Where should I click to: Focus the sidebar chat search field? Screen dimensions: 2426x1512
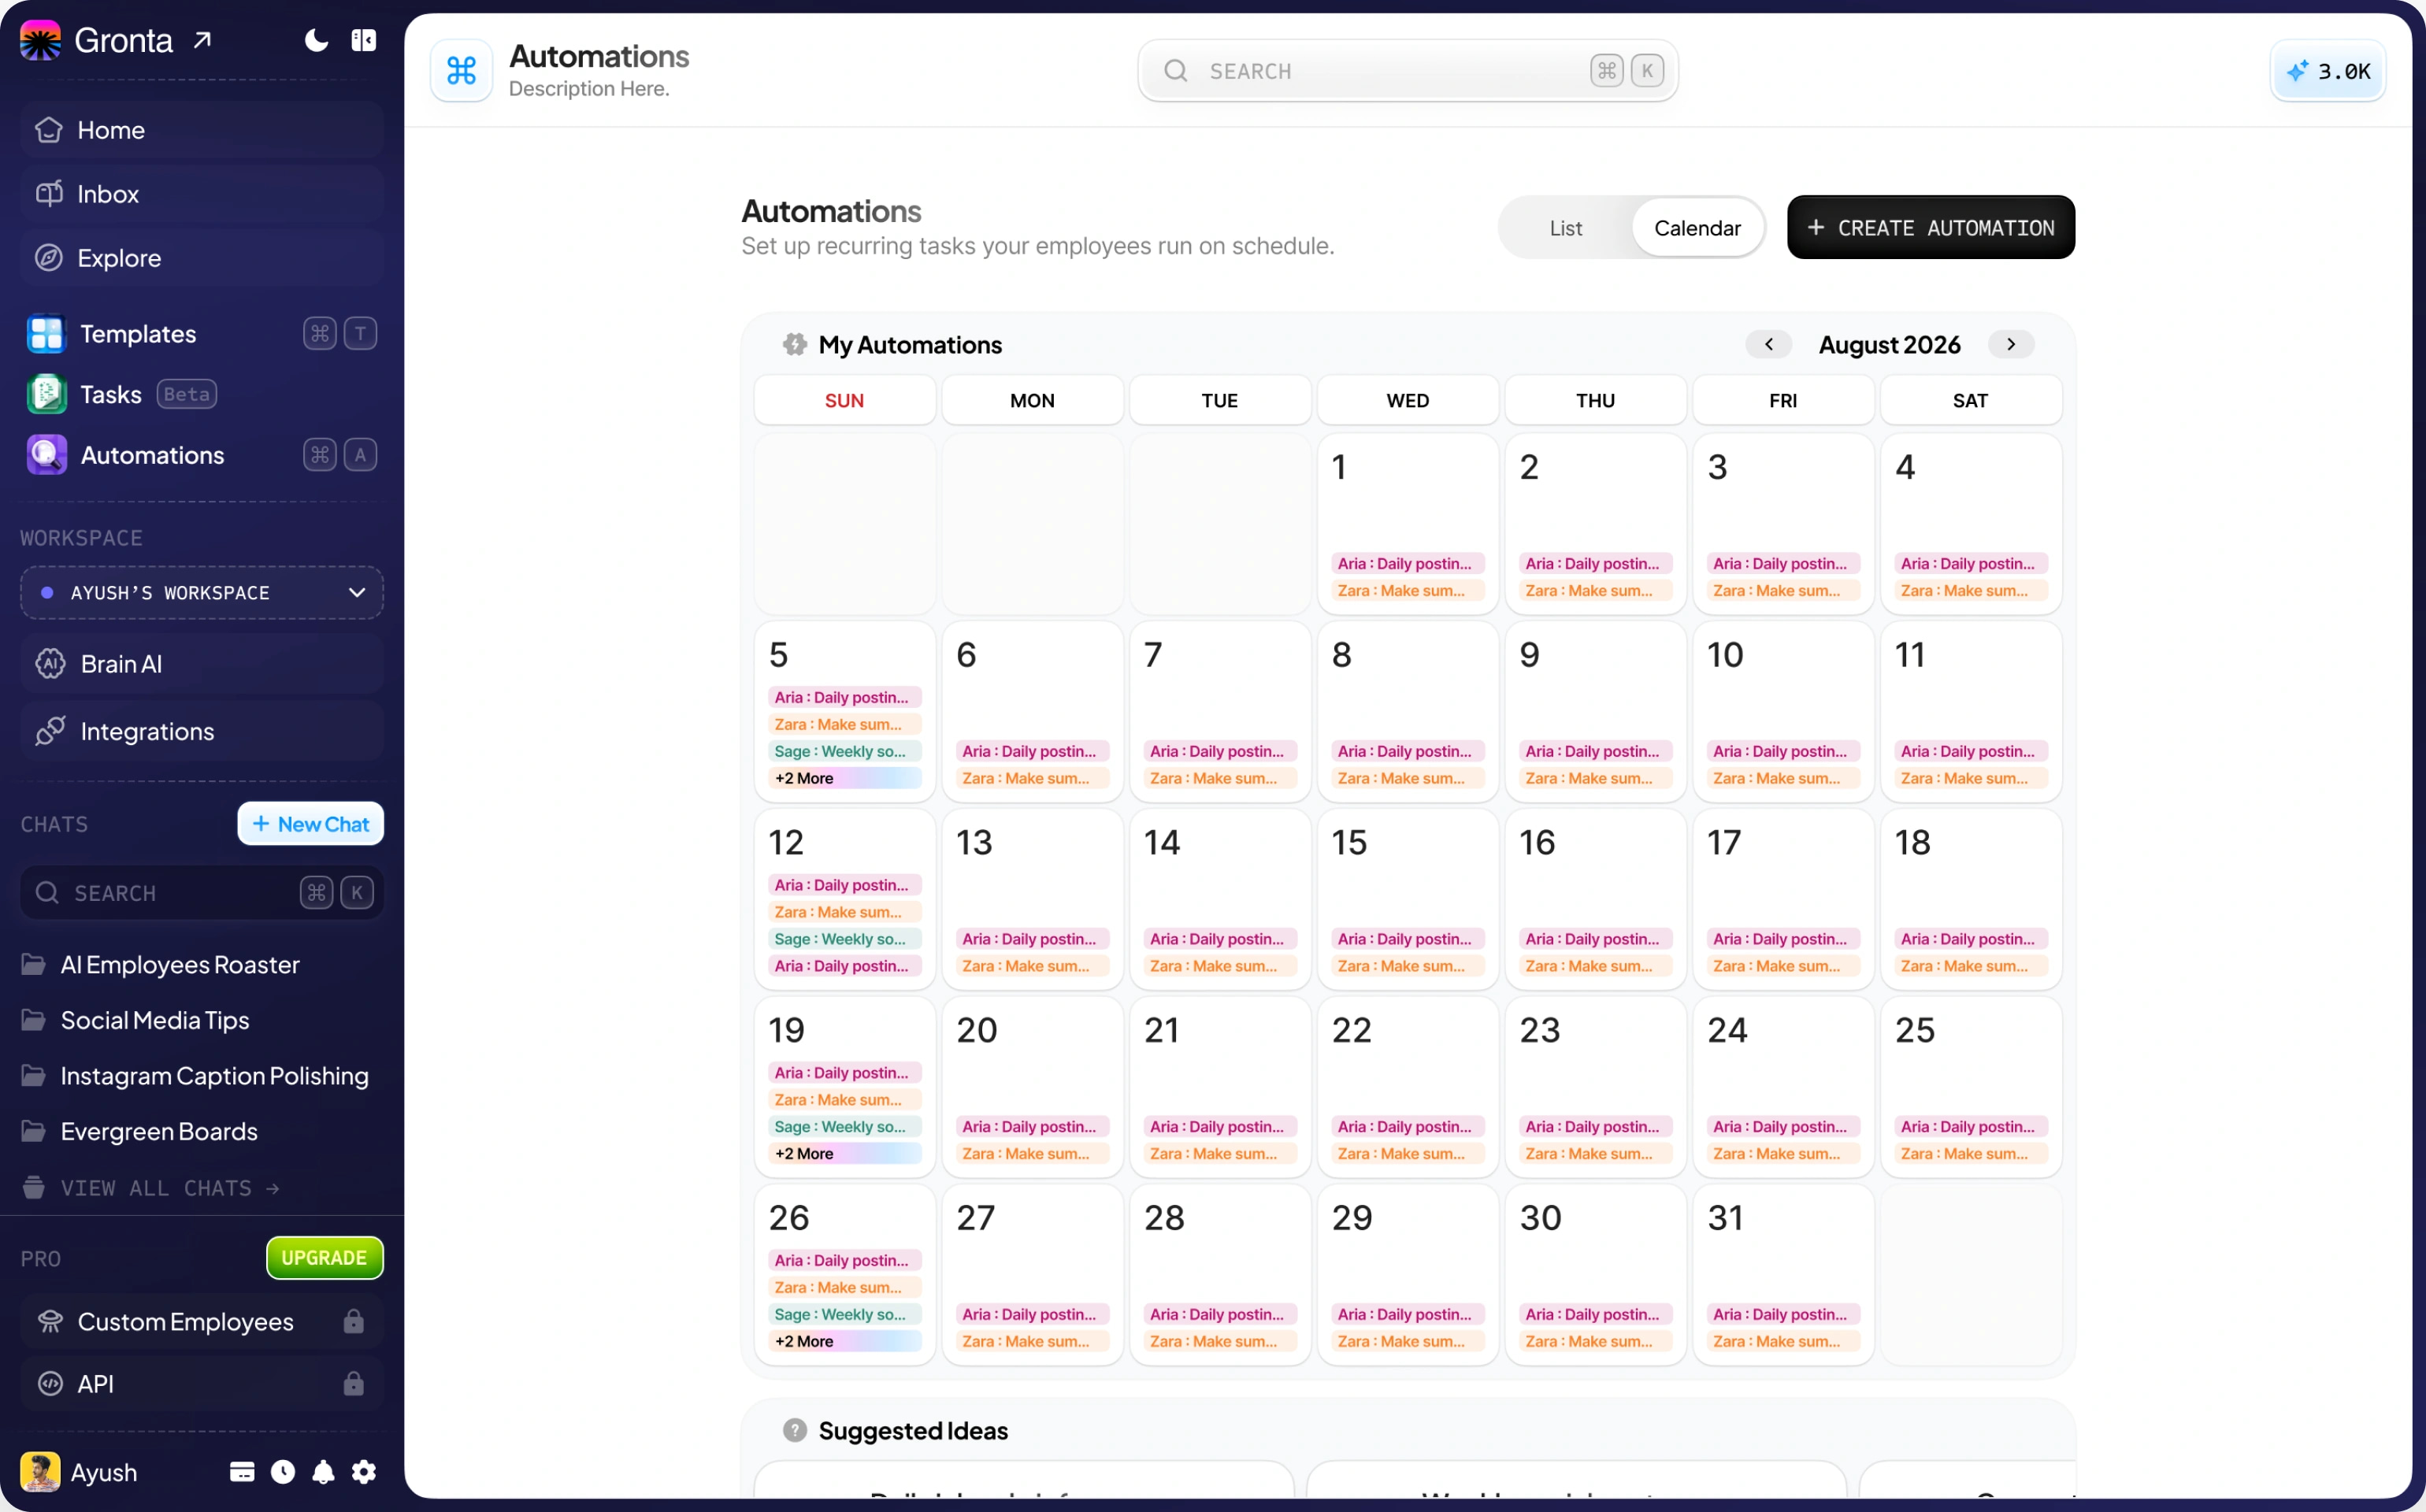click(202, 893)
